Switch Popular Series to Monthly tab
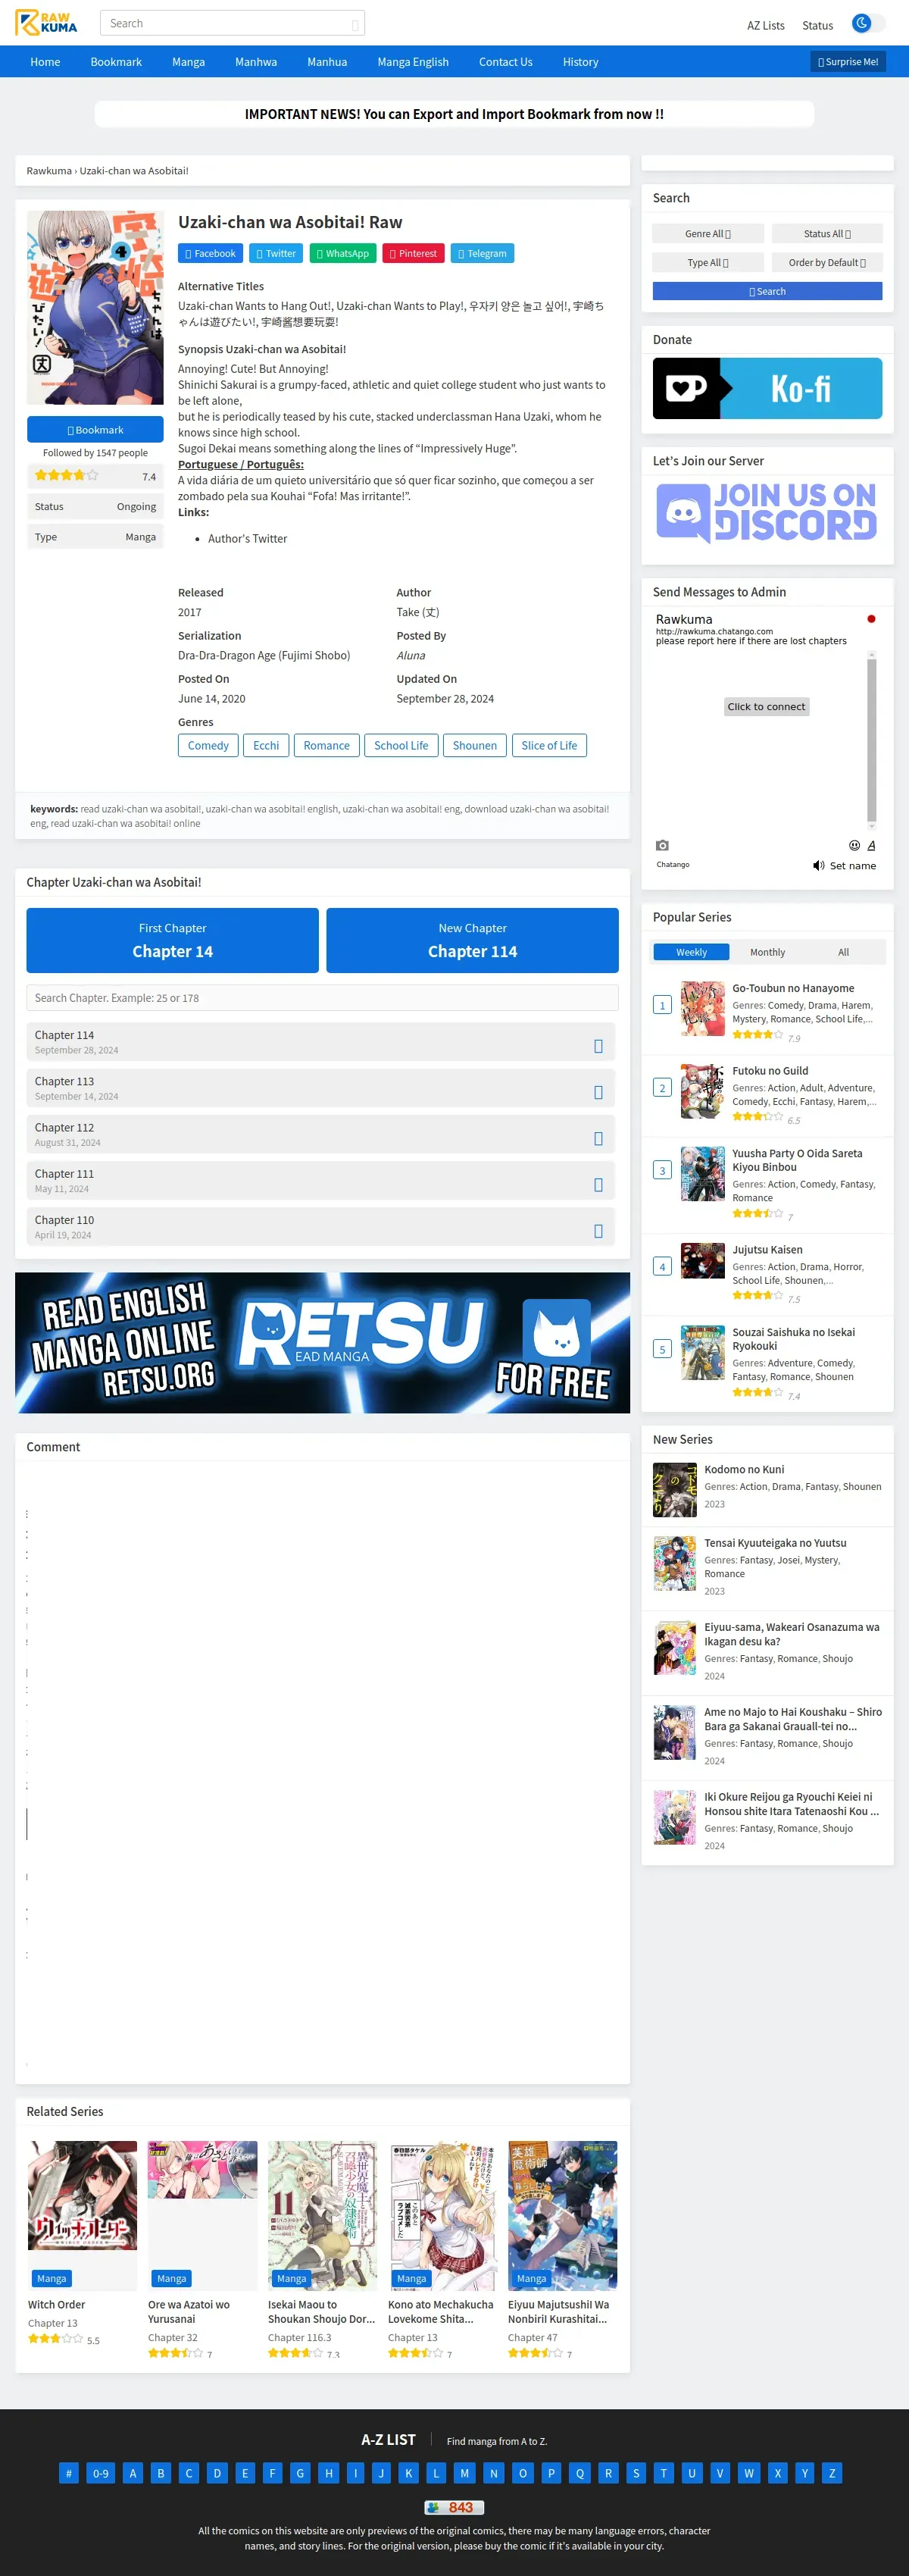This screenshot has height=2576, width=909. click(767, 953)
